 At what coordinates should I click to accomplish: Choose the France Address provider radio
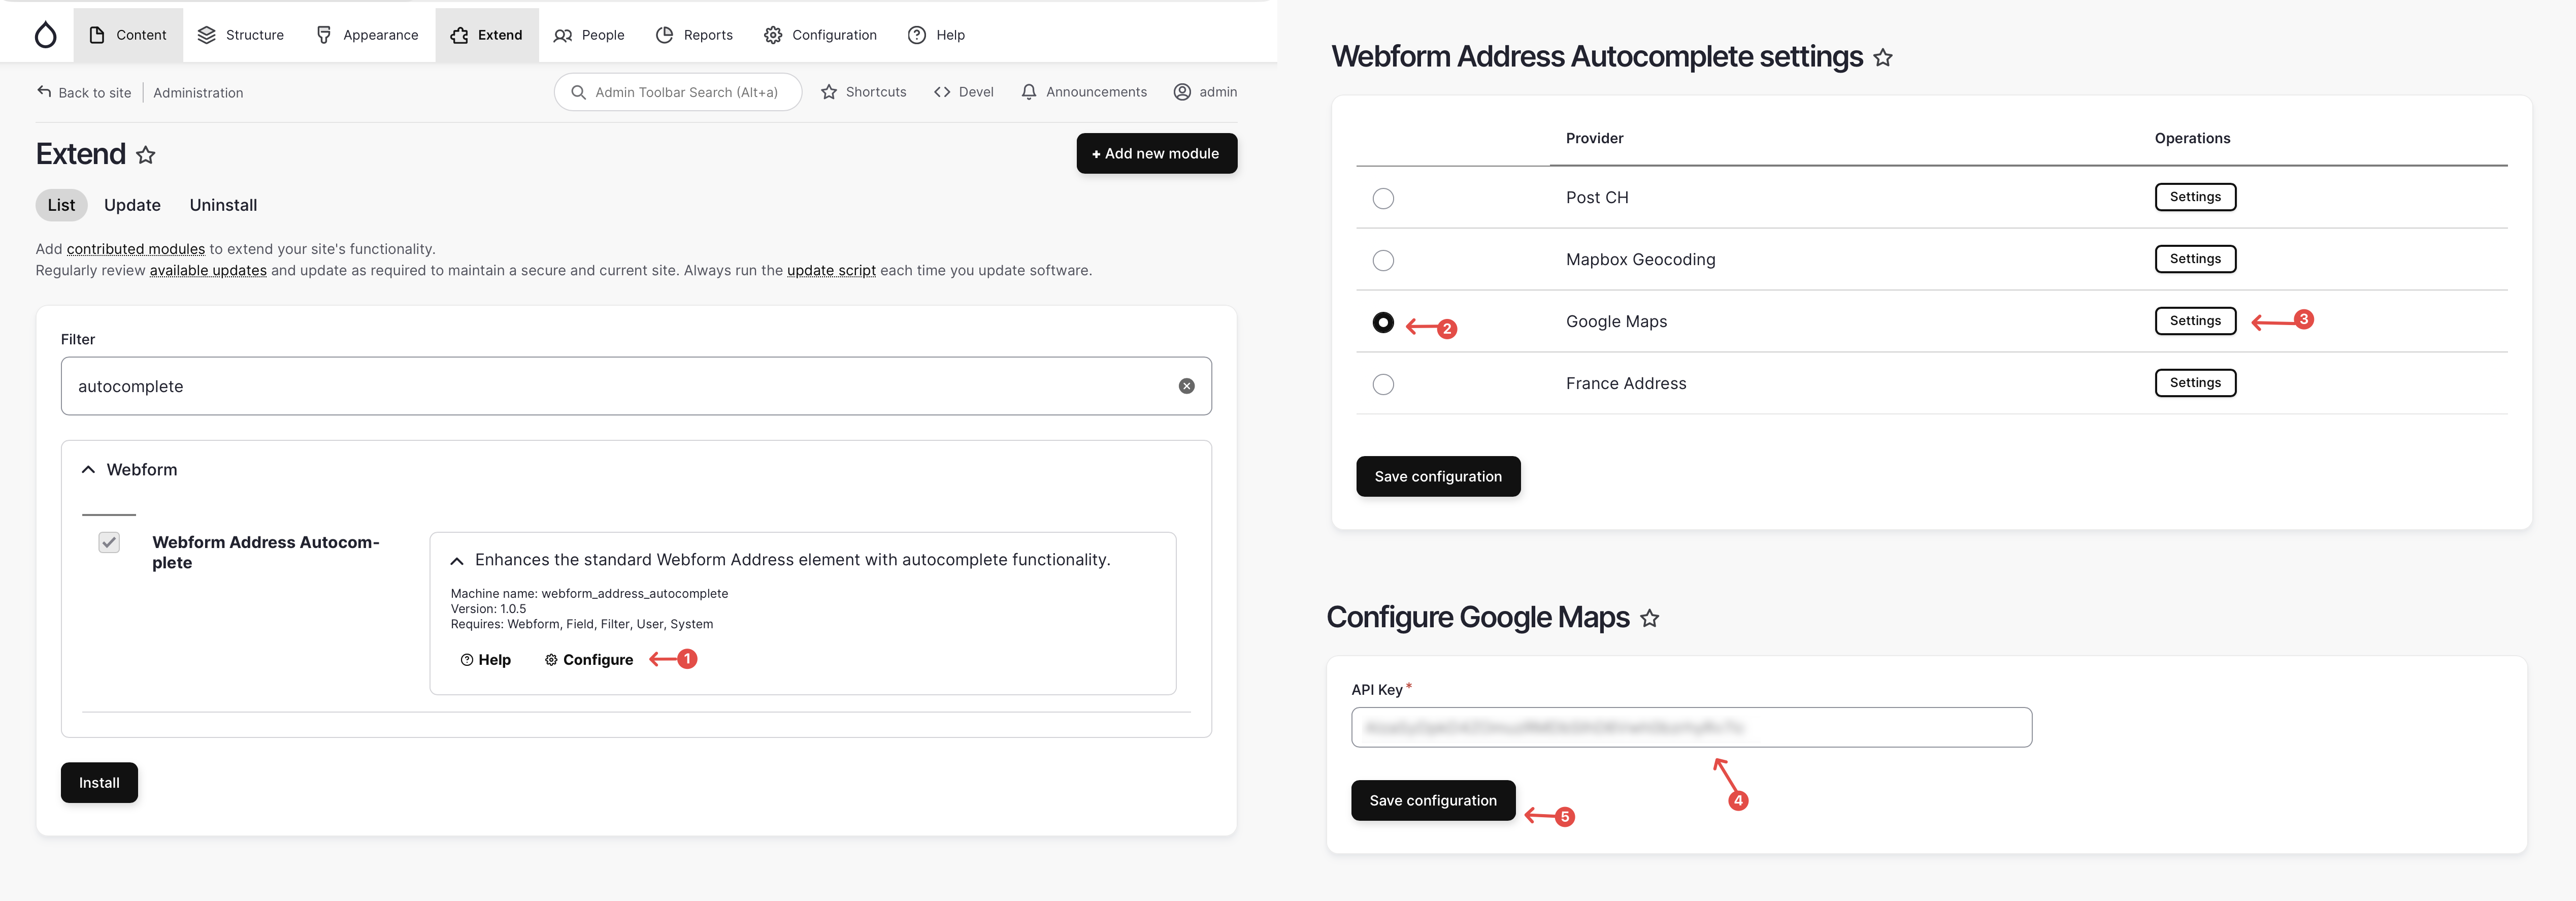click(x=1383, y=384)
